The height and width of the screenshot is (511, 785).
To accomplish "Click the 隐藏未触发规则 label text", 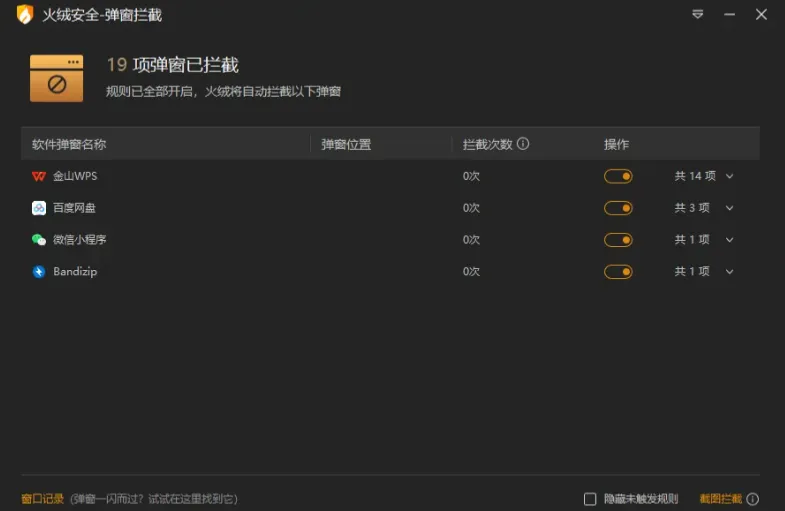I will (641, 499).
